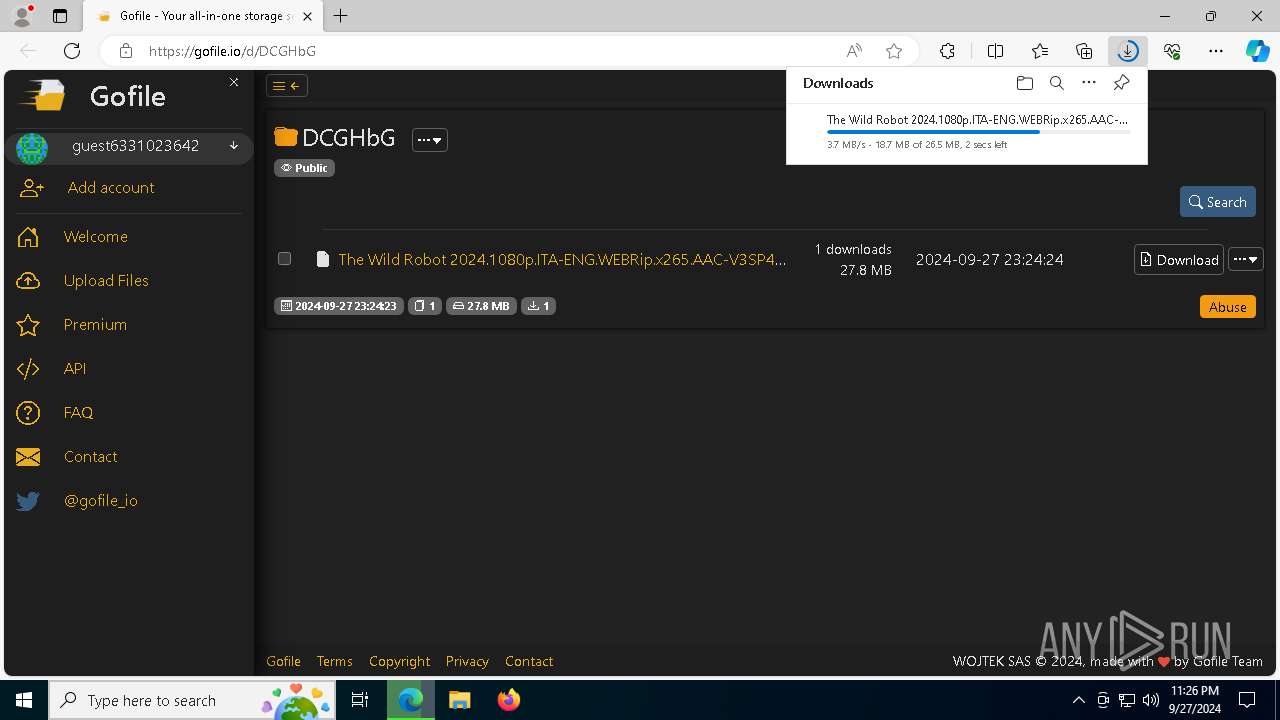
Task: Open Firefox from the taskbar
Action: click(x=509, y=700)
